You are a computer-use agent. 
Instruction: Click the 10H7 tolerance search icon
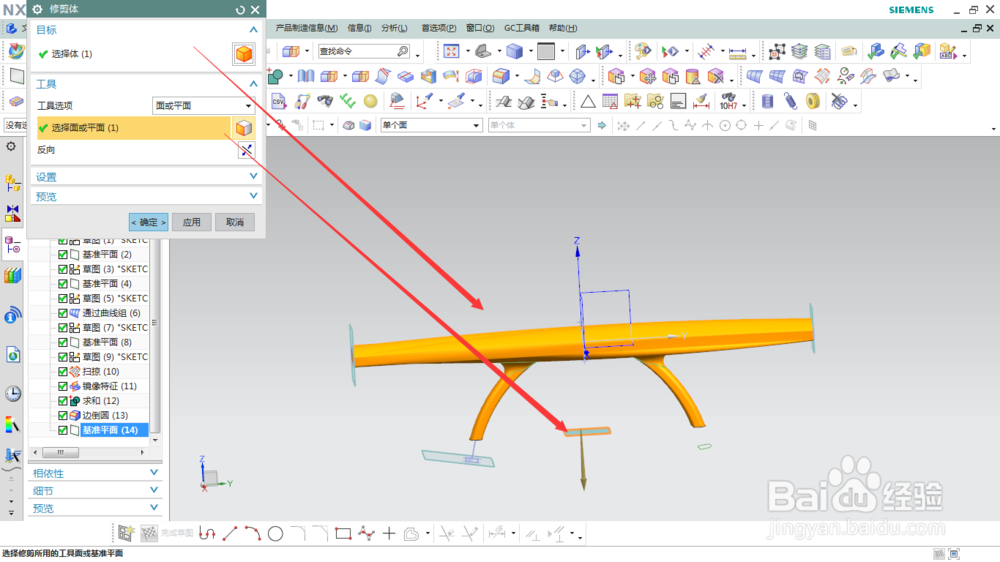coord(728,101)
